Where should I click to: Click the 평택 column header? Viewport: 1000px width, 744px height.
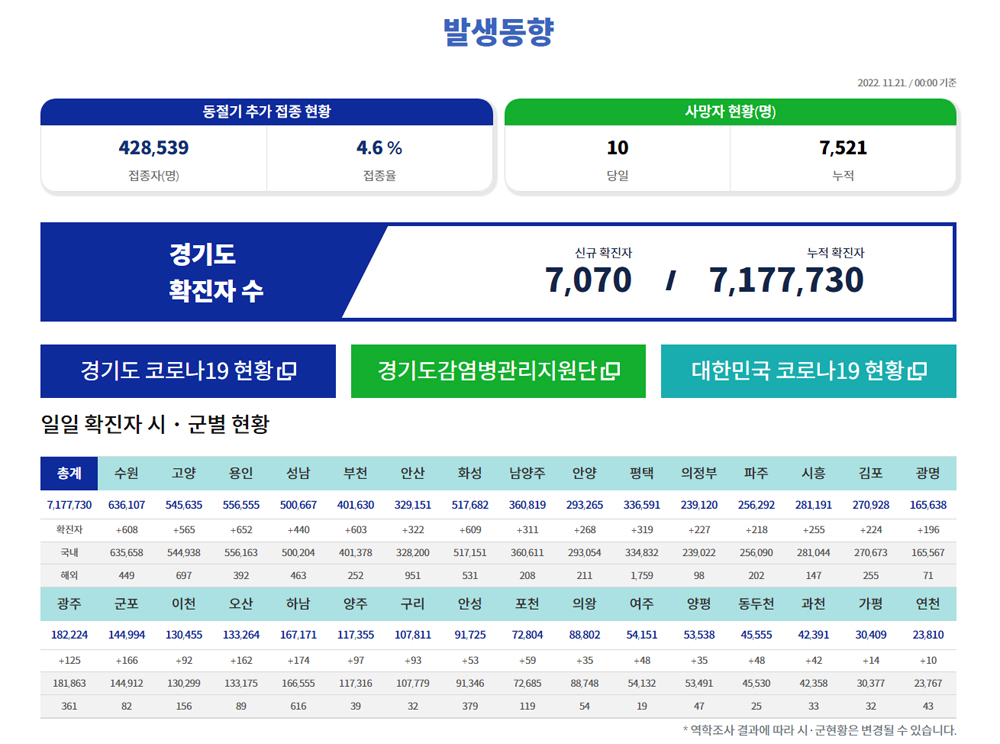[642, 473]
